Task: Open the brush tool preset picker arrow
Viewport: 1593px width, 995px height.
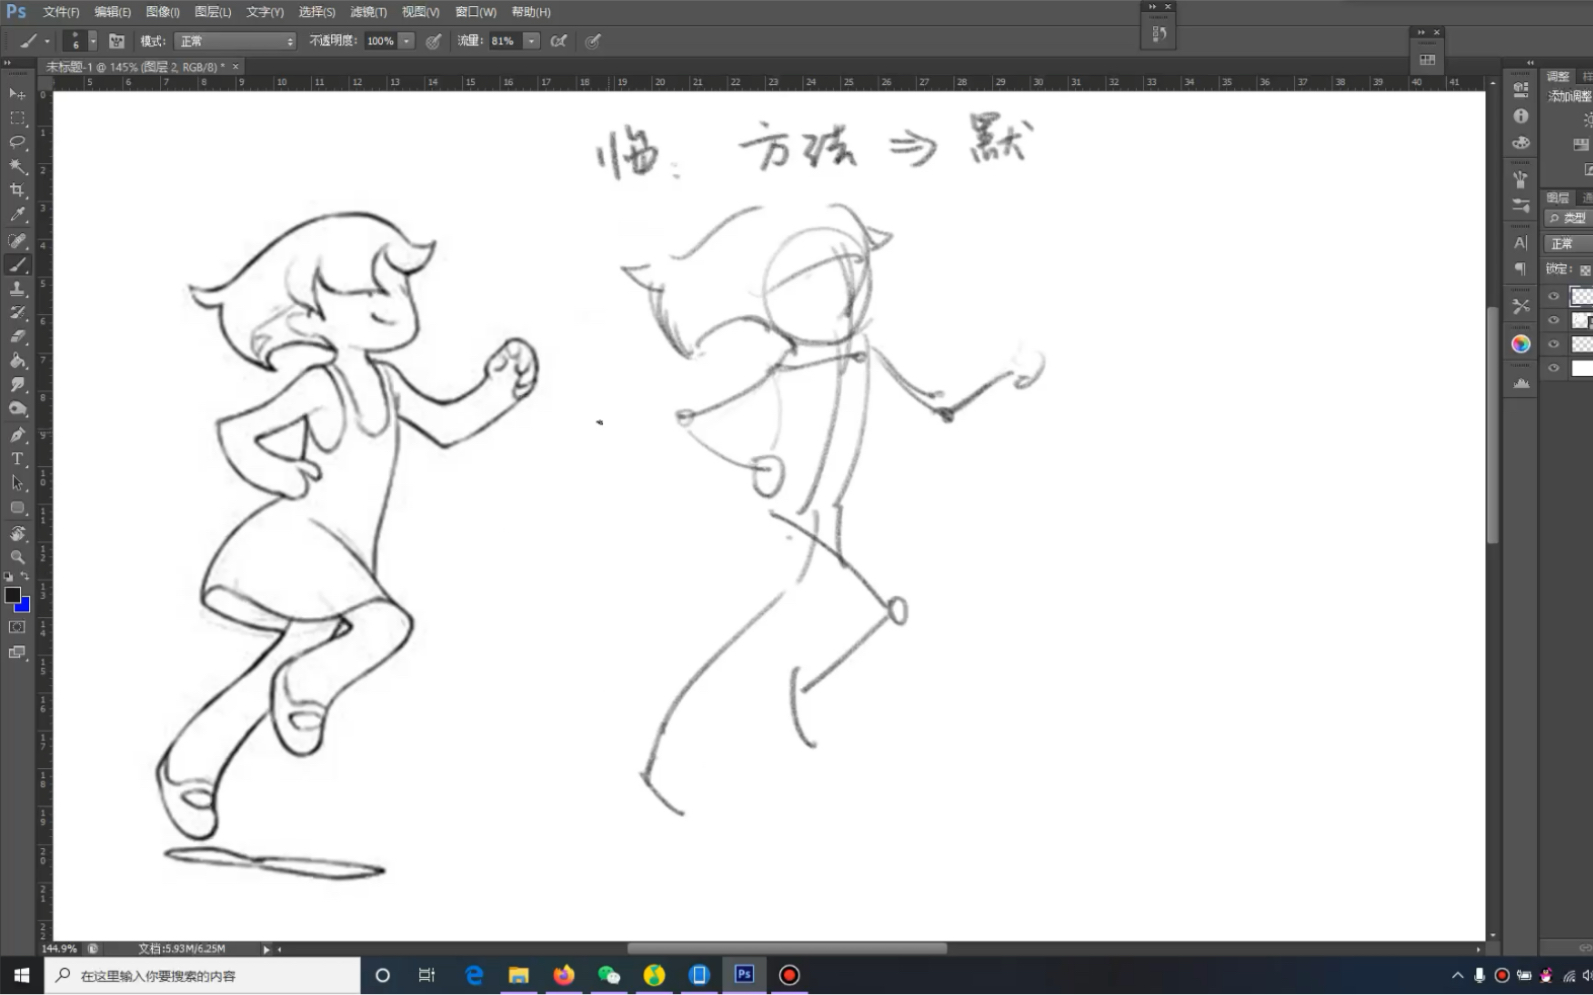Action: [47, 41]
